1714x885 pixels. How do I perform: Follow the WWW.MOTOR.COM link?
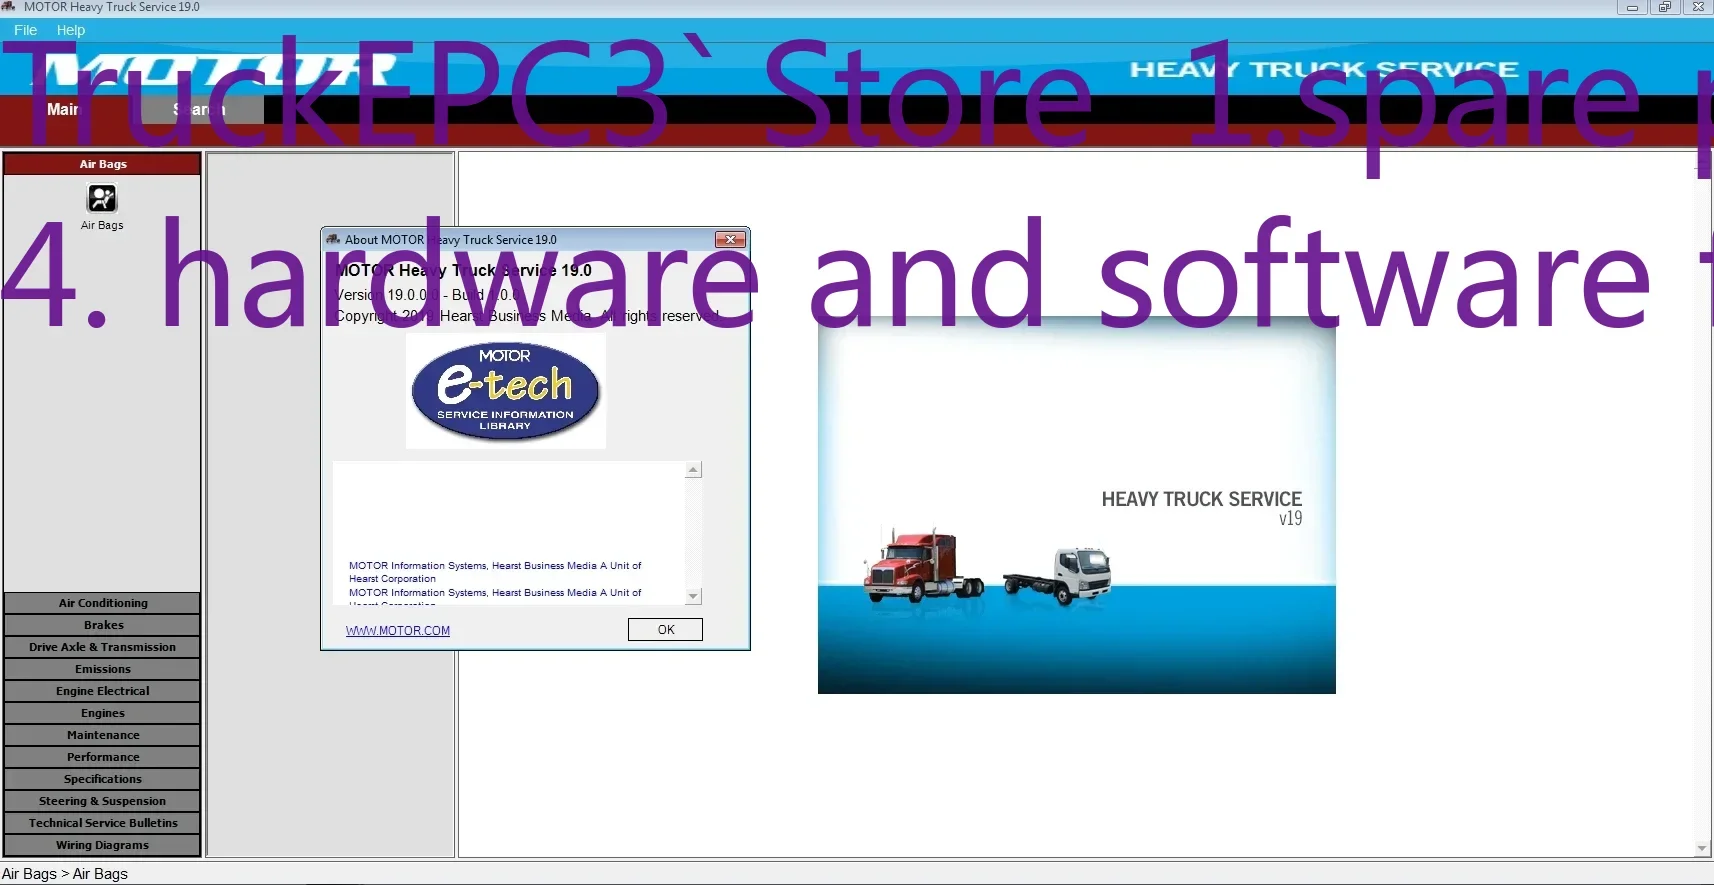click(x=398, y=631)
